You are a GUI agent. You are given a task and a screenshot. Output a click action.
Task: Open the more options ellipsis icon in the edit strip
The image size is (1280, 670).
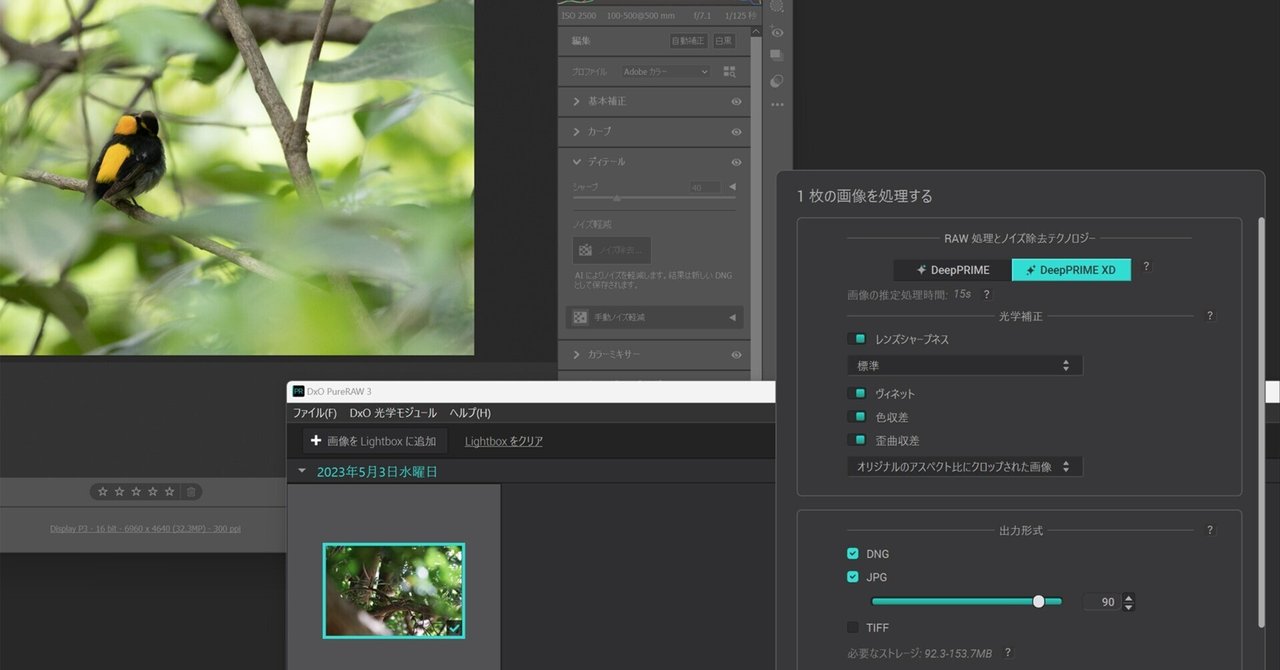pos(777,104)
